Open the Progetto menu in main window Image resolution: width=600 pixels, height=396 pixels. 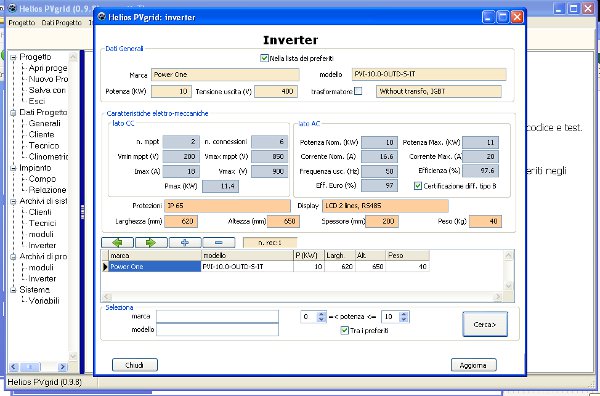(22, 23)
